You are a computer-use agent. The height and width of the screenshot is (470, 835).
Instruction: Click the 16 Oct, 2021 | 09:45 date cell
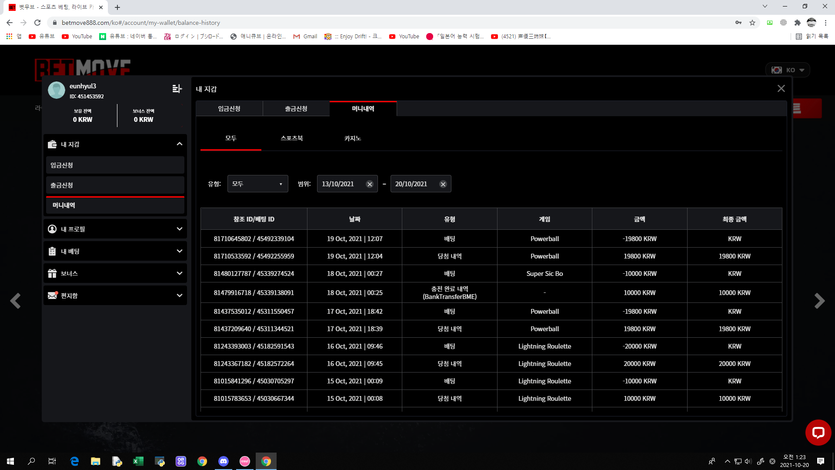[355, 364]
